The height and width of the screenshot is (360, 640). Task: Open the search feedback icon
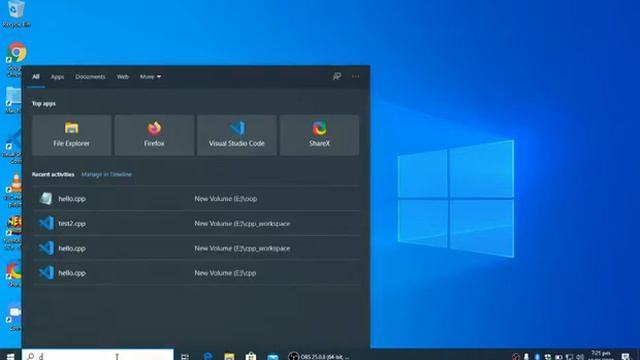pos(337,76)
